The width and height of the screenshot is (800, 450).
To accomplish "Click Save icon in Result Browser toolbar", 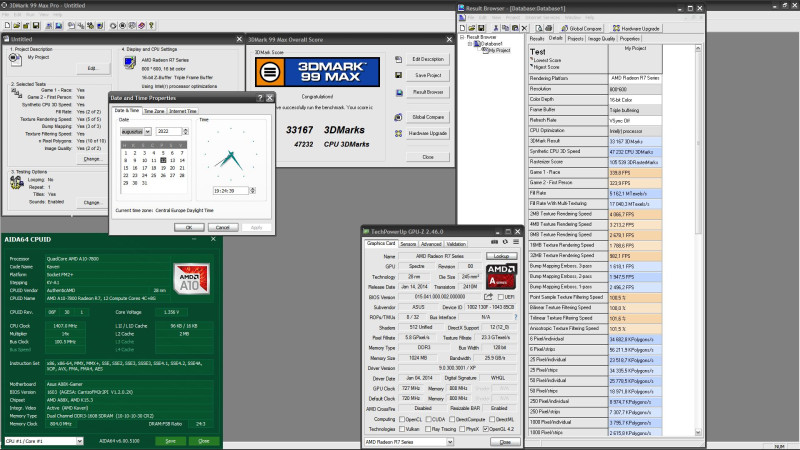I will (x=481, y=28).
